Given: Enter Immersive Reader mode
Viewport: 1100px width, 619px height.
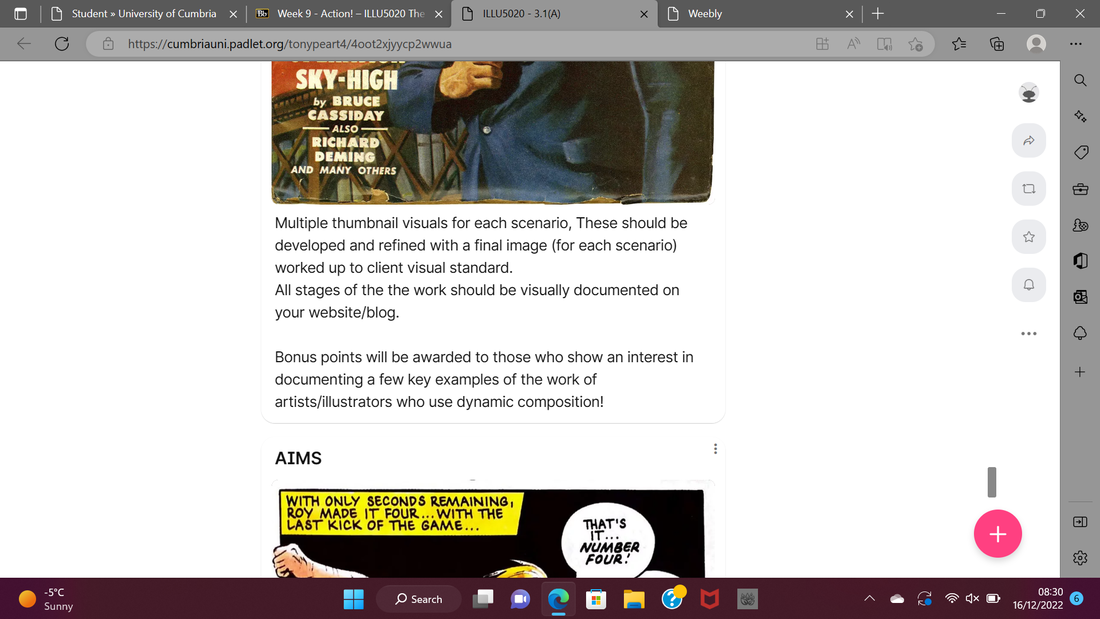Looking at the screenshot, I should 885,44.
